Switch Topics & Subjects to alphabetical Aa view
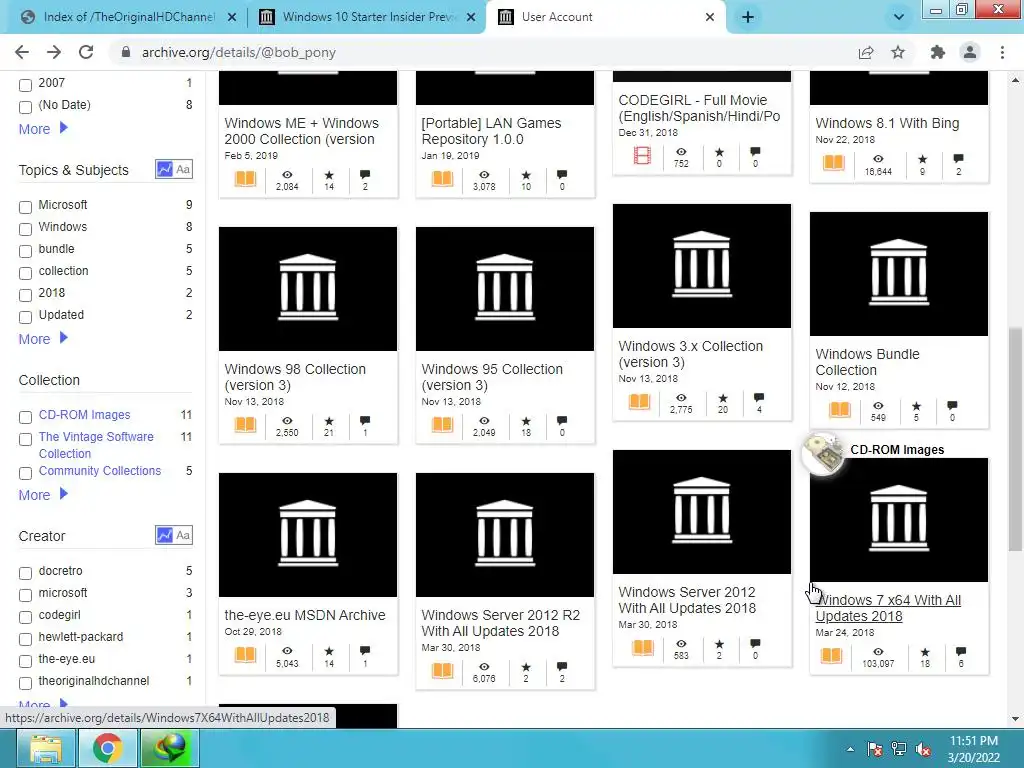Screen dimensions: 1024x768 click(183, 170)
